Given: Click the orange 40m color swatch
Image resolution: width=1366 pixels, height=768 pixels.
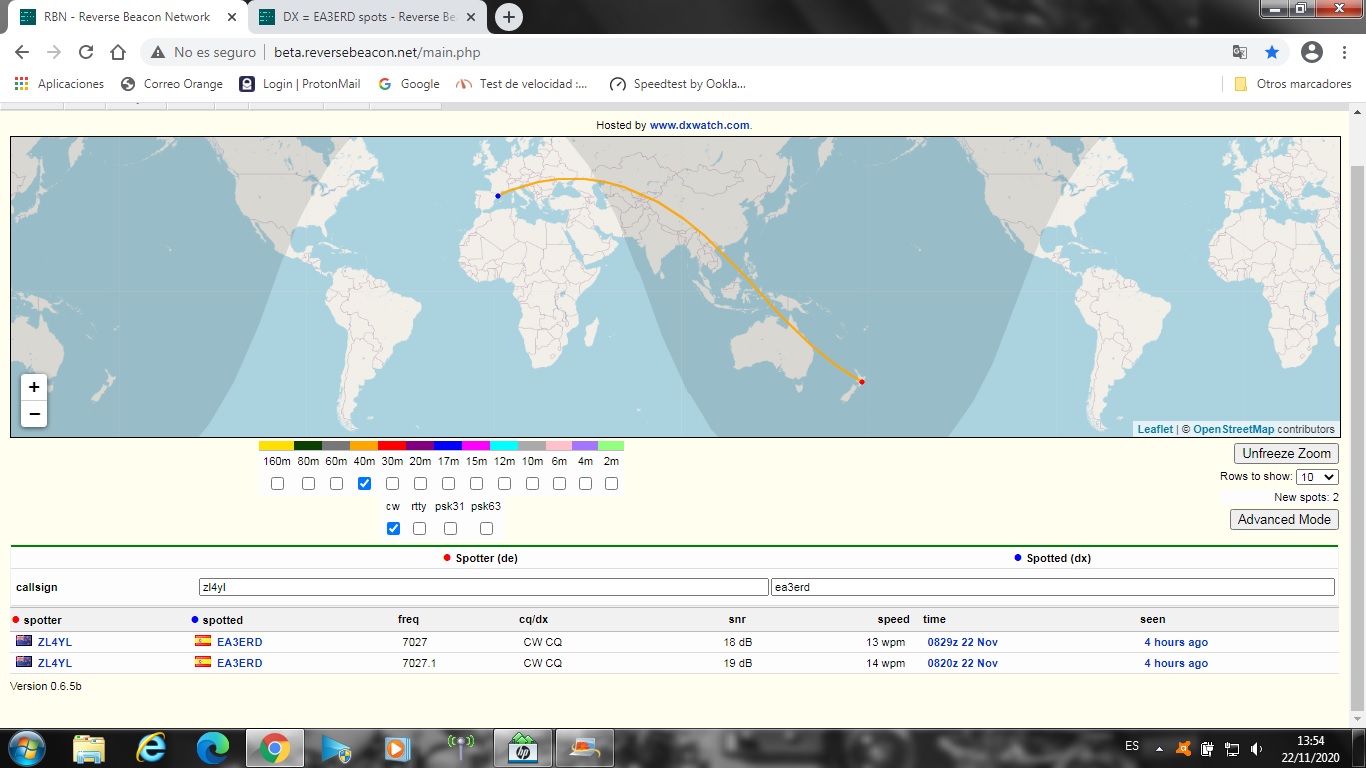Looking at the screenshot, I should click(364, 446).
